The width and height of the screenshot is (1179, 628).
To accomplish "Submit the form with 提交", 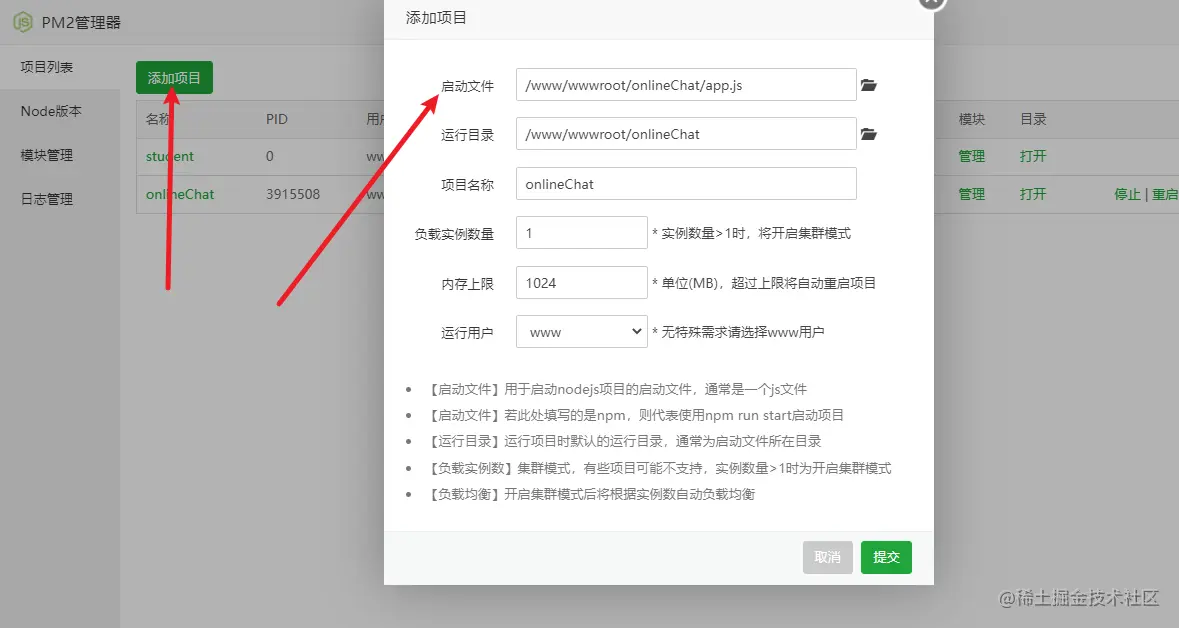I will coord(887,557).
